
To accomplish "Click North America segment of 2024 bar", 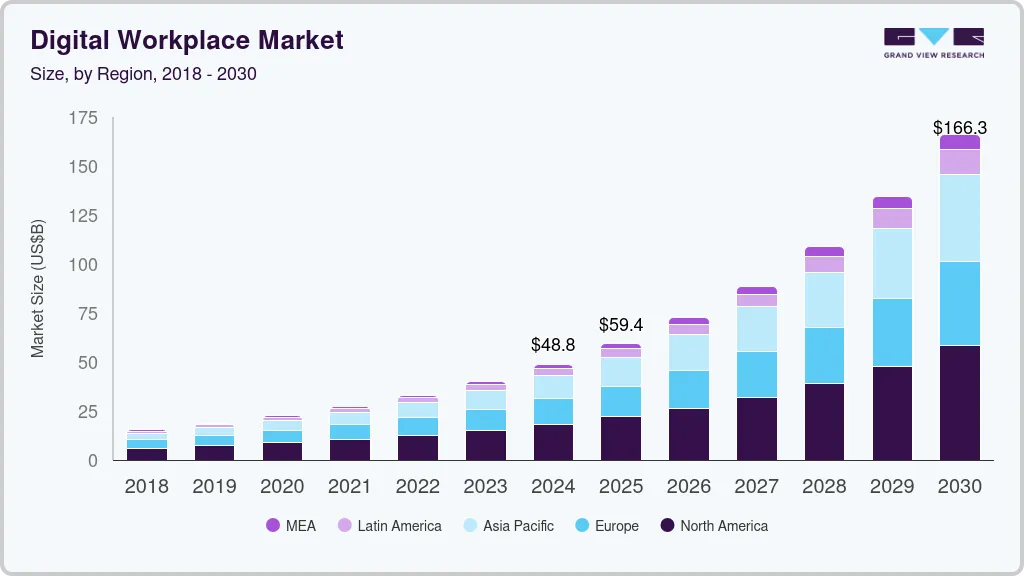I will point(553,442).
